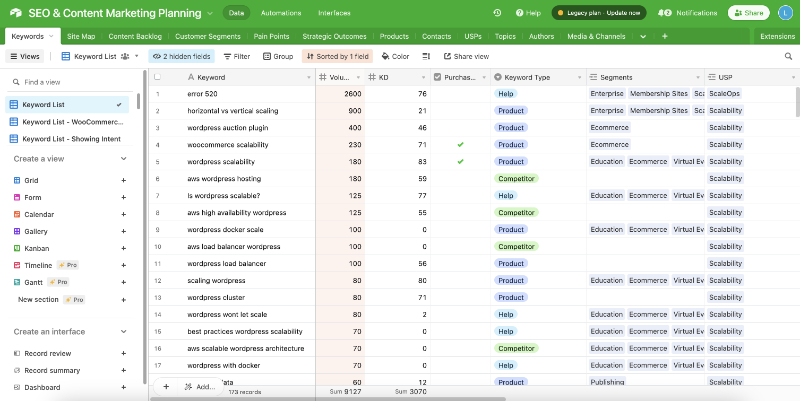Image resolution: width=800 pixels, height=401 pixels.
Task: Click the Add button beside the plus
Action: point(201,387)
